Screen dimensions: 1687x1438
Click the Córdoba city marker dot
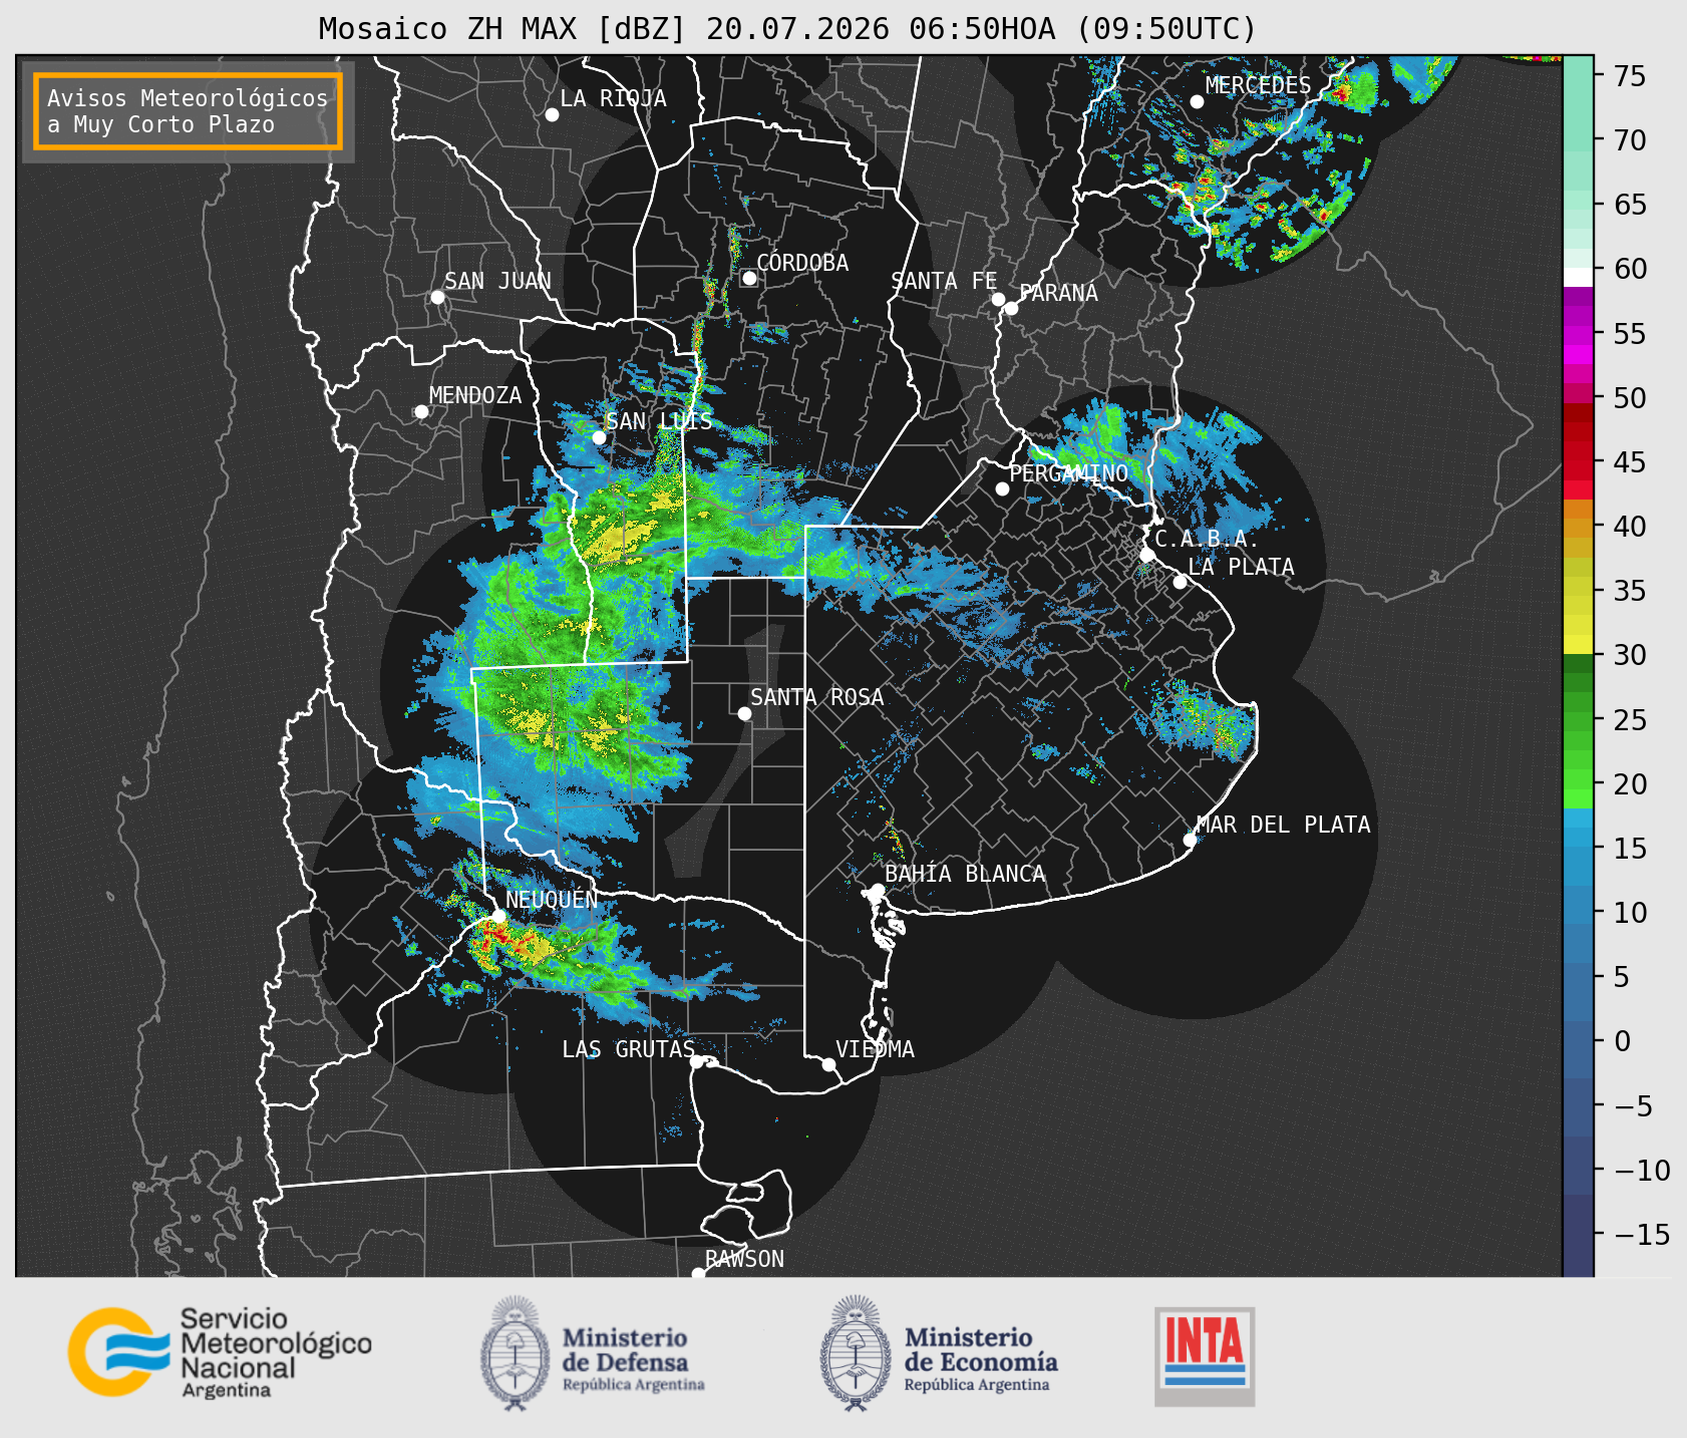tap(749, 278)
